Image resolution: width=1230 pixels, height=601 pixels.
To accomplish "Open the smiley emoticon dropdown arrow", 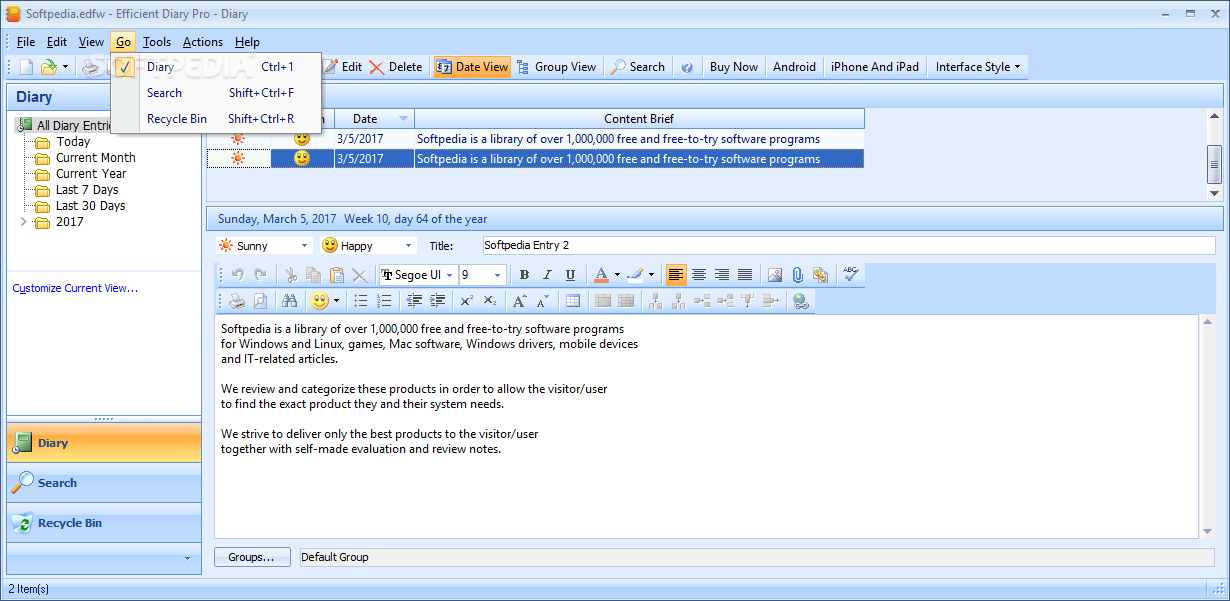I will point(337,300).
